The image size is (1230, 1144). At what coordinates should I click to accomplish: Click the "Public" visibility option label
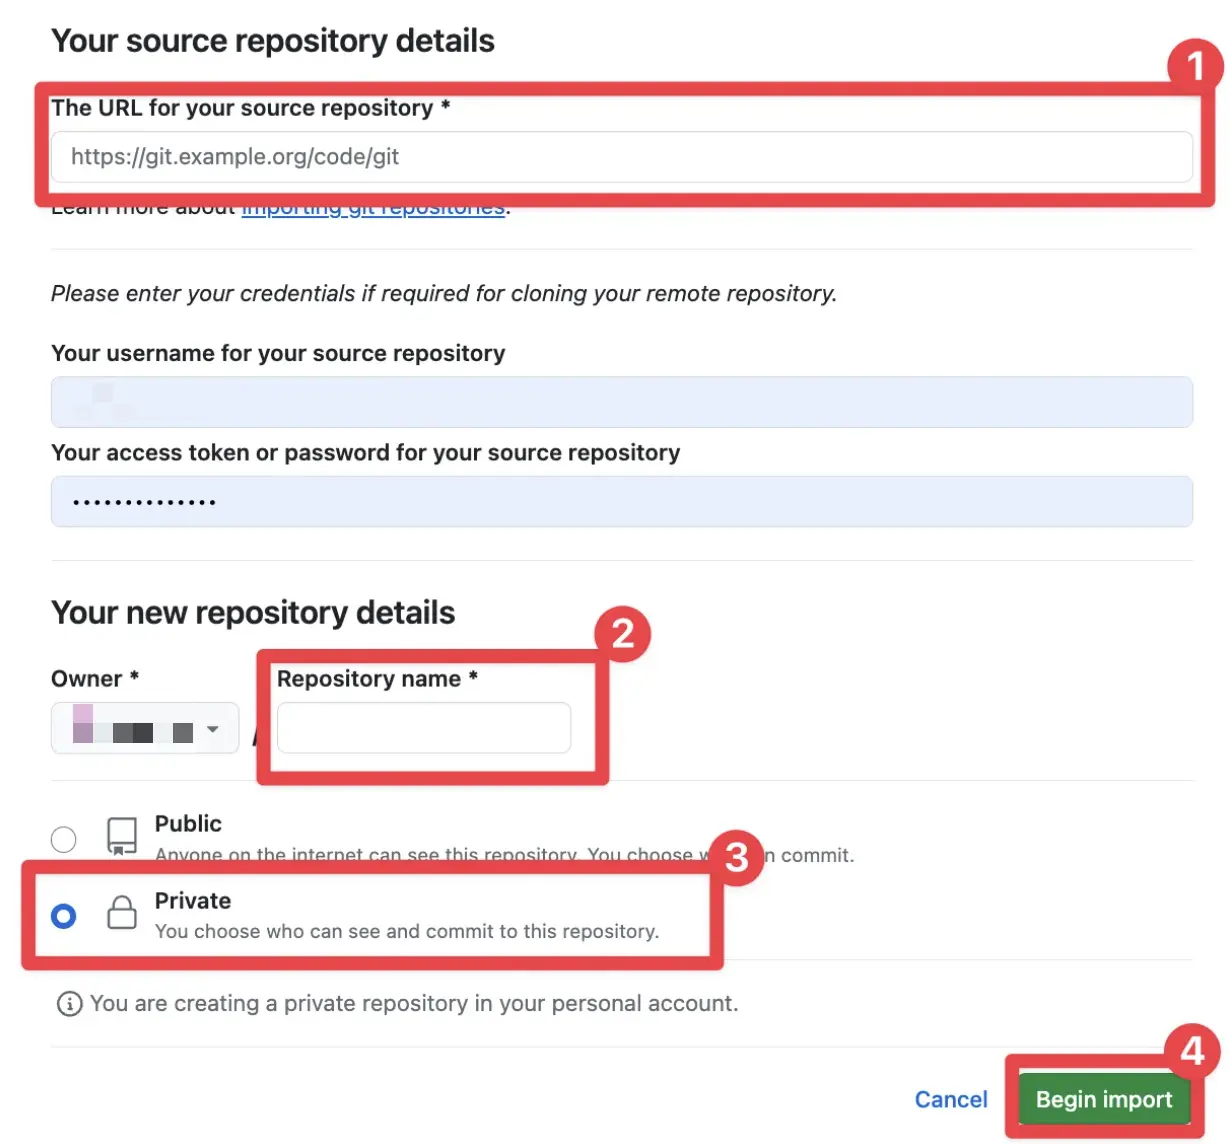188,824
